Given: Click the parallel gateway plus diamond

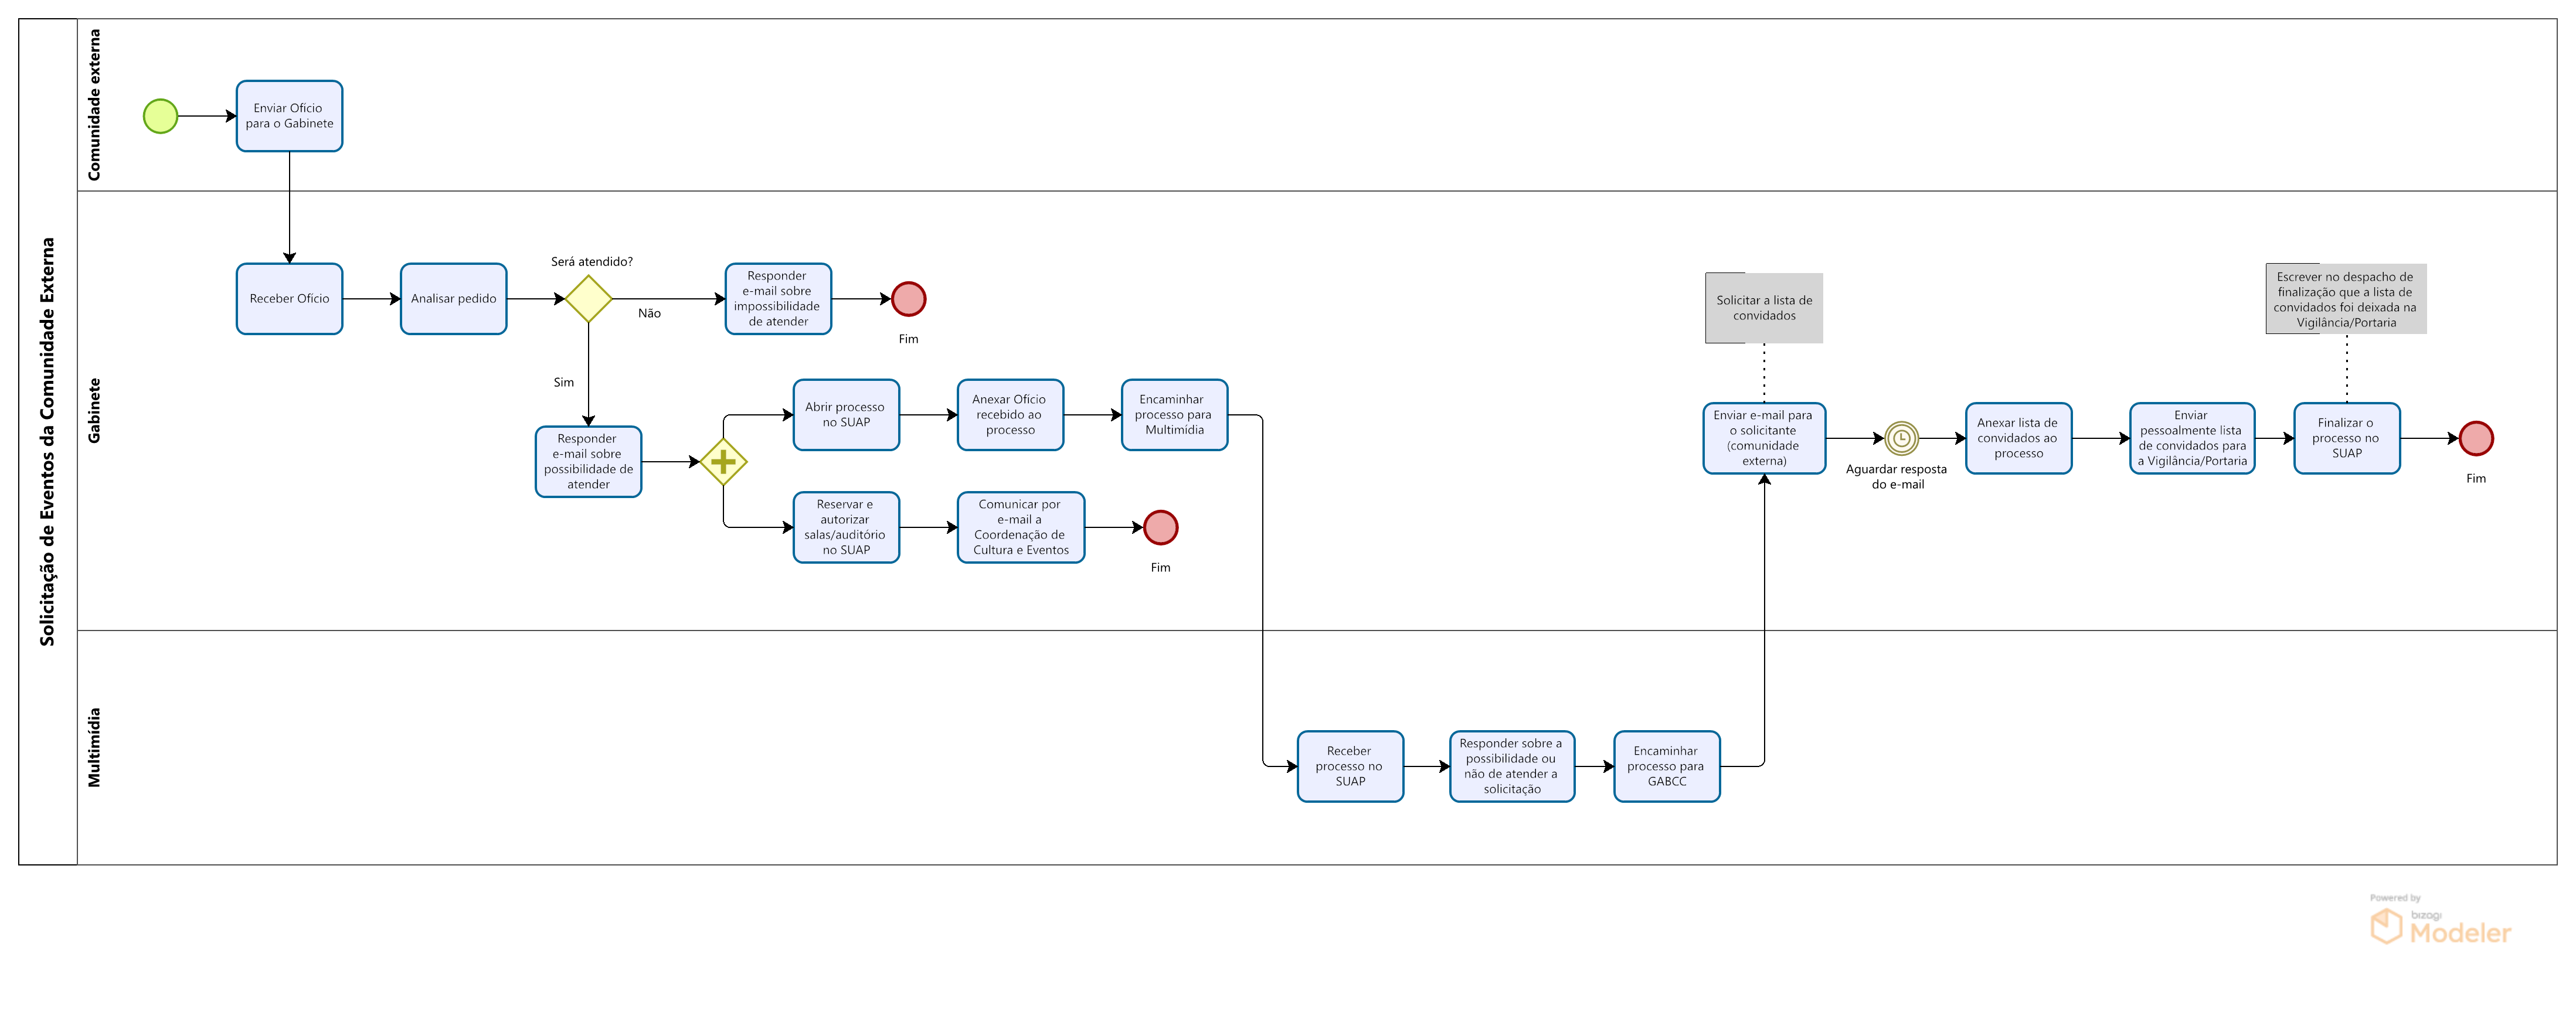Looking at the screenshot, I should (723, 462).
